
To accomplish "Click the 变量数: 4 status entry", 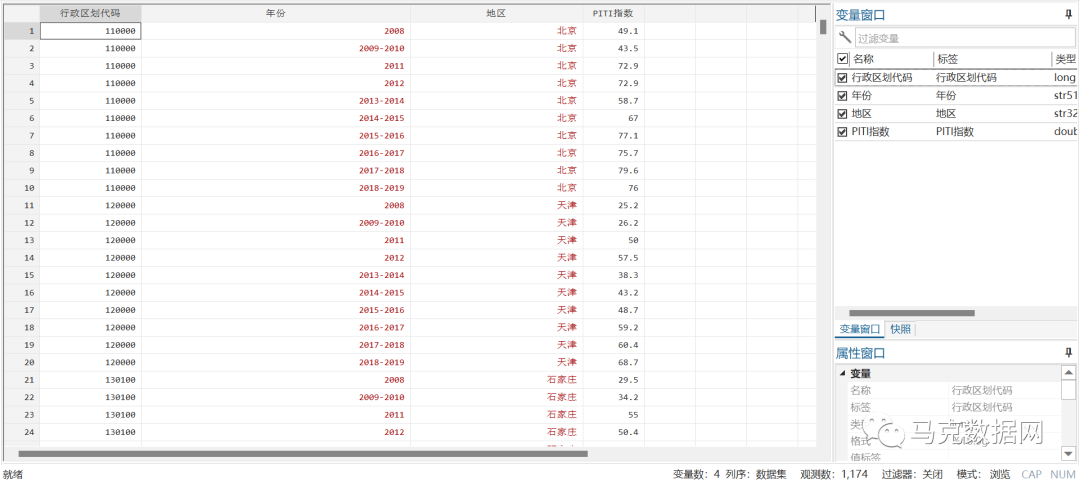I will pyautogui.click(x=696, y=474).
